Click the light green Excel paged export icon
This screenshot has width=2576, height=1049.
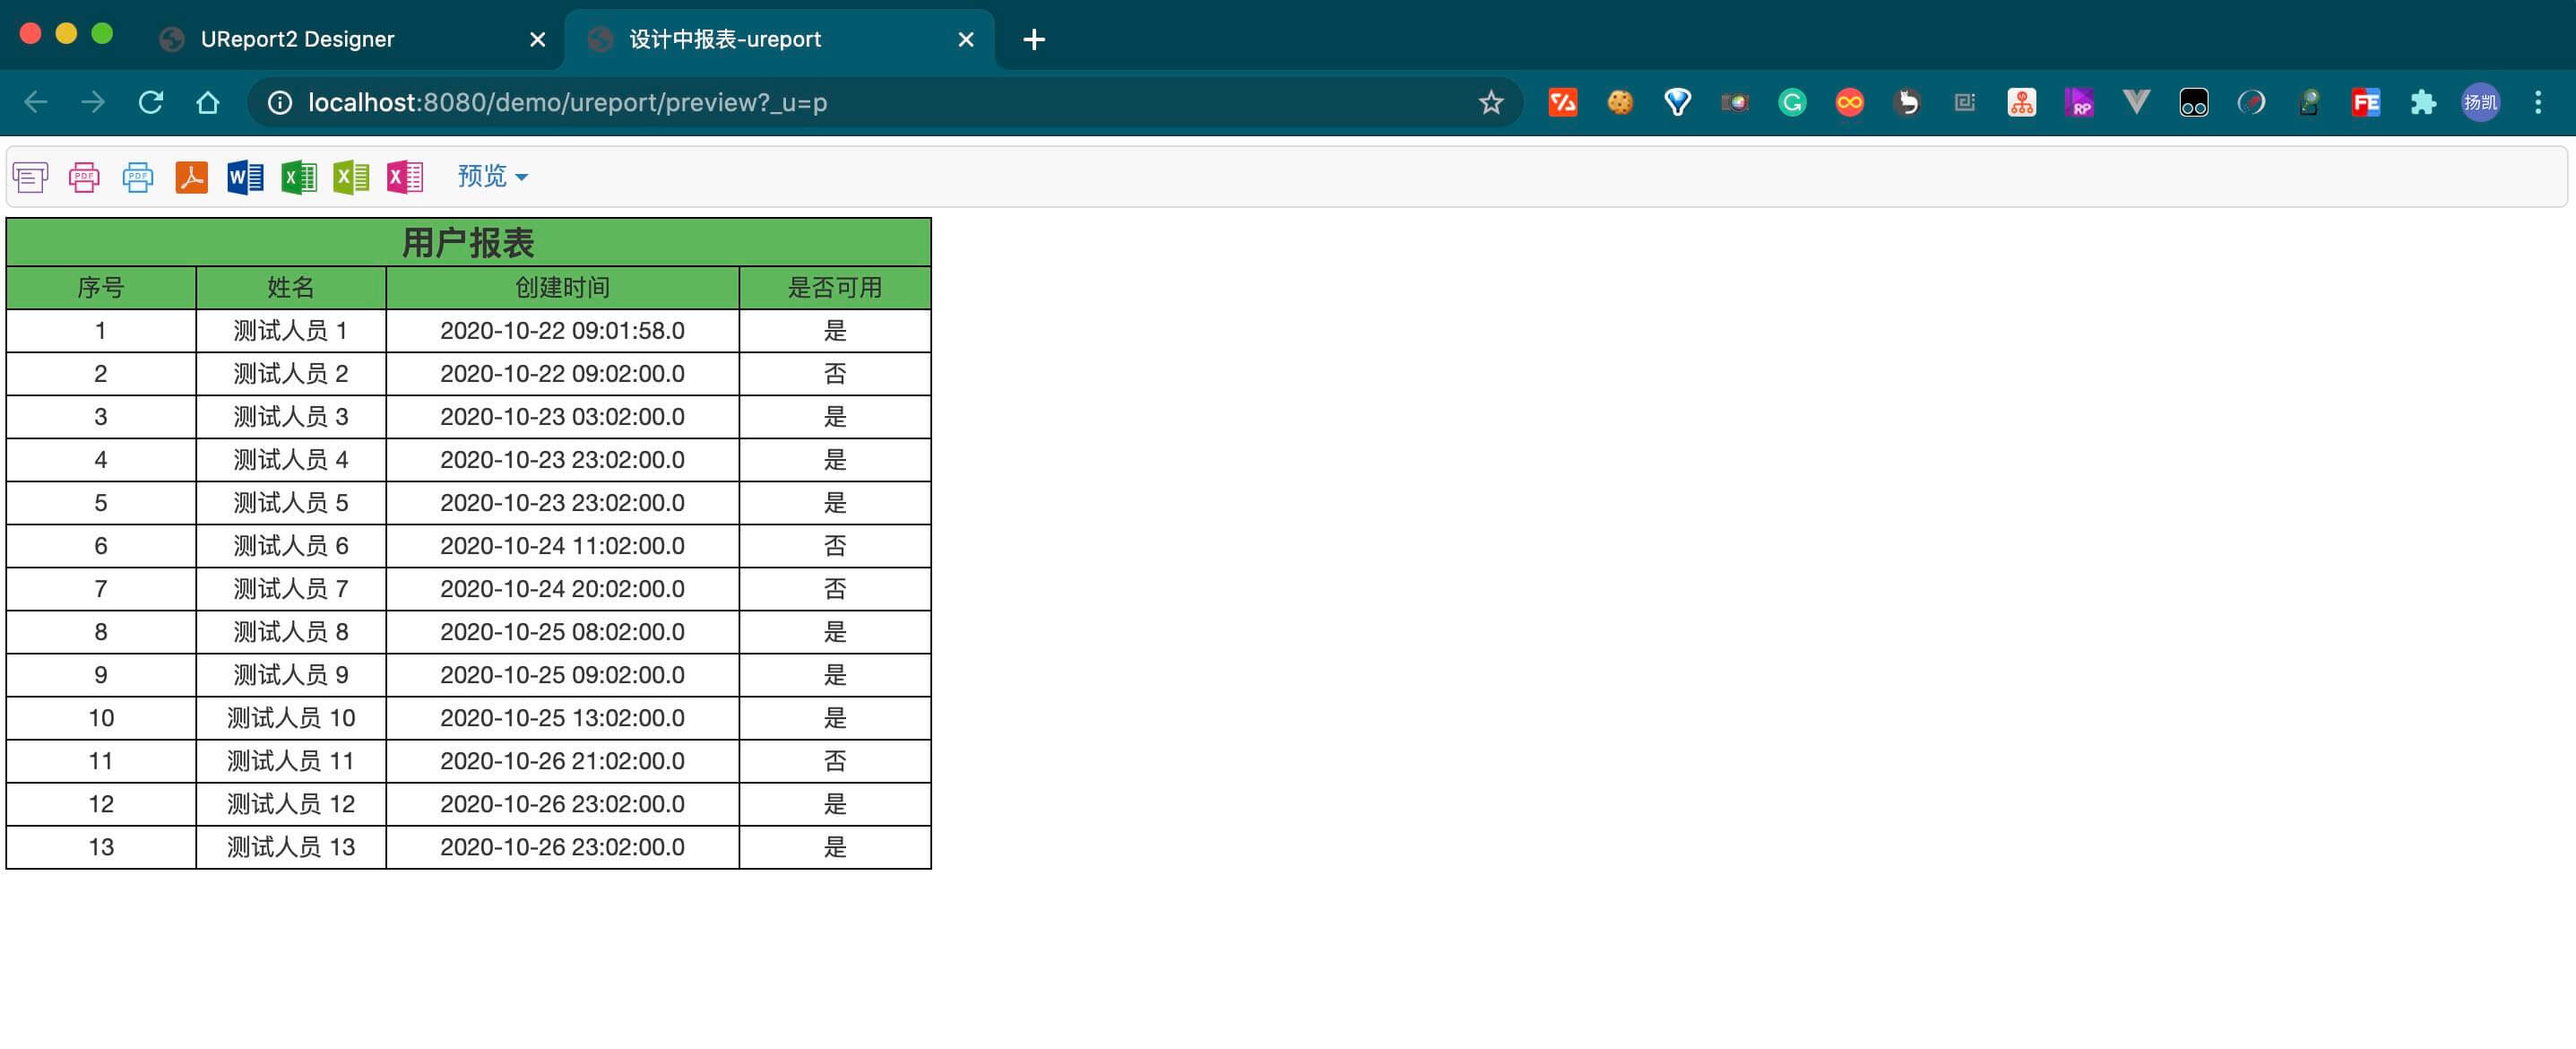coord(351,178)
